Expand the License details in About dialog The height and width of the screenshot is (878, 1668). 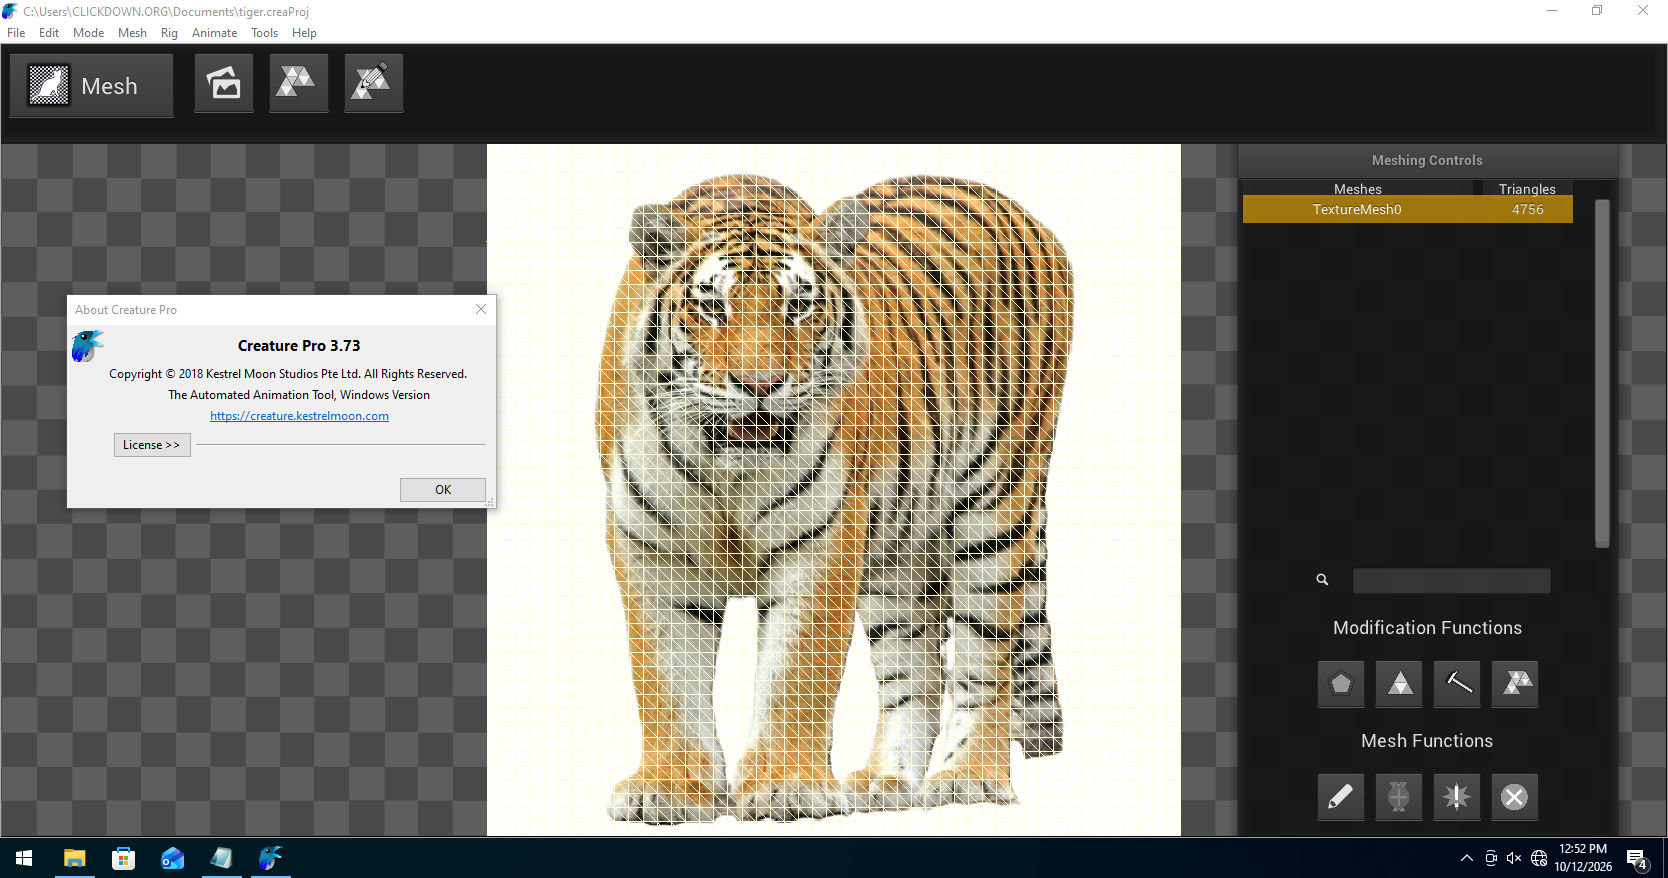coord(152,445)
